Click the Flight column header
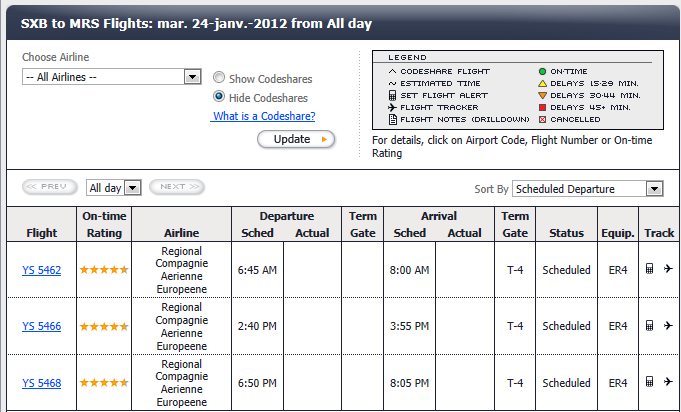Viewport: 681px width, 412px height. (x=42, y=233)
